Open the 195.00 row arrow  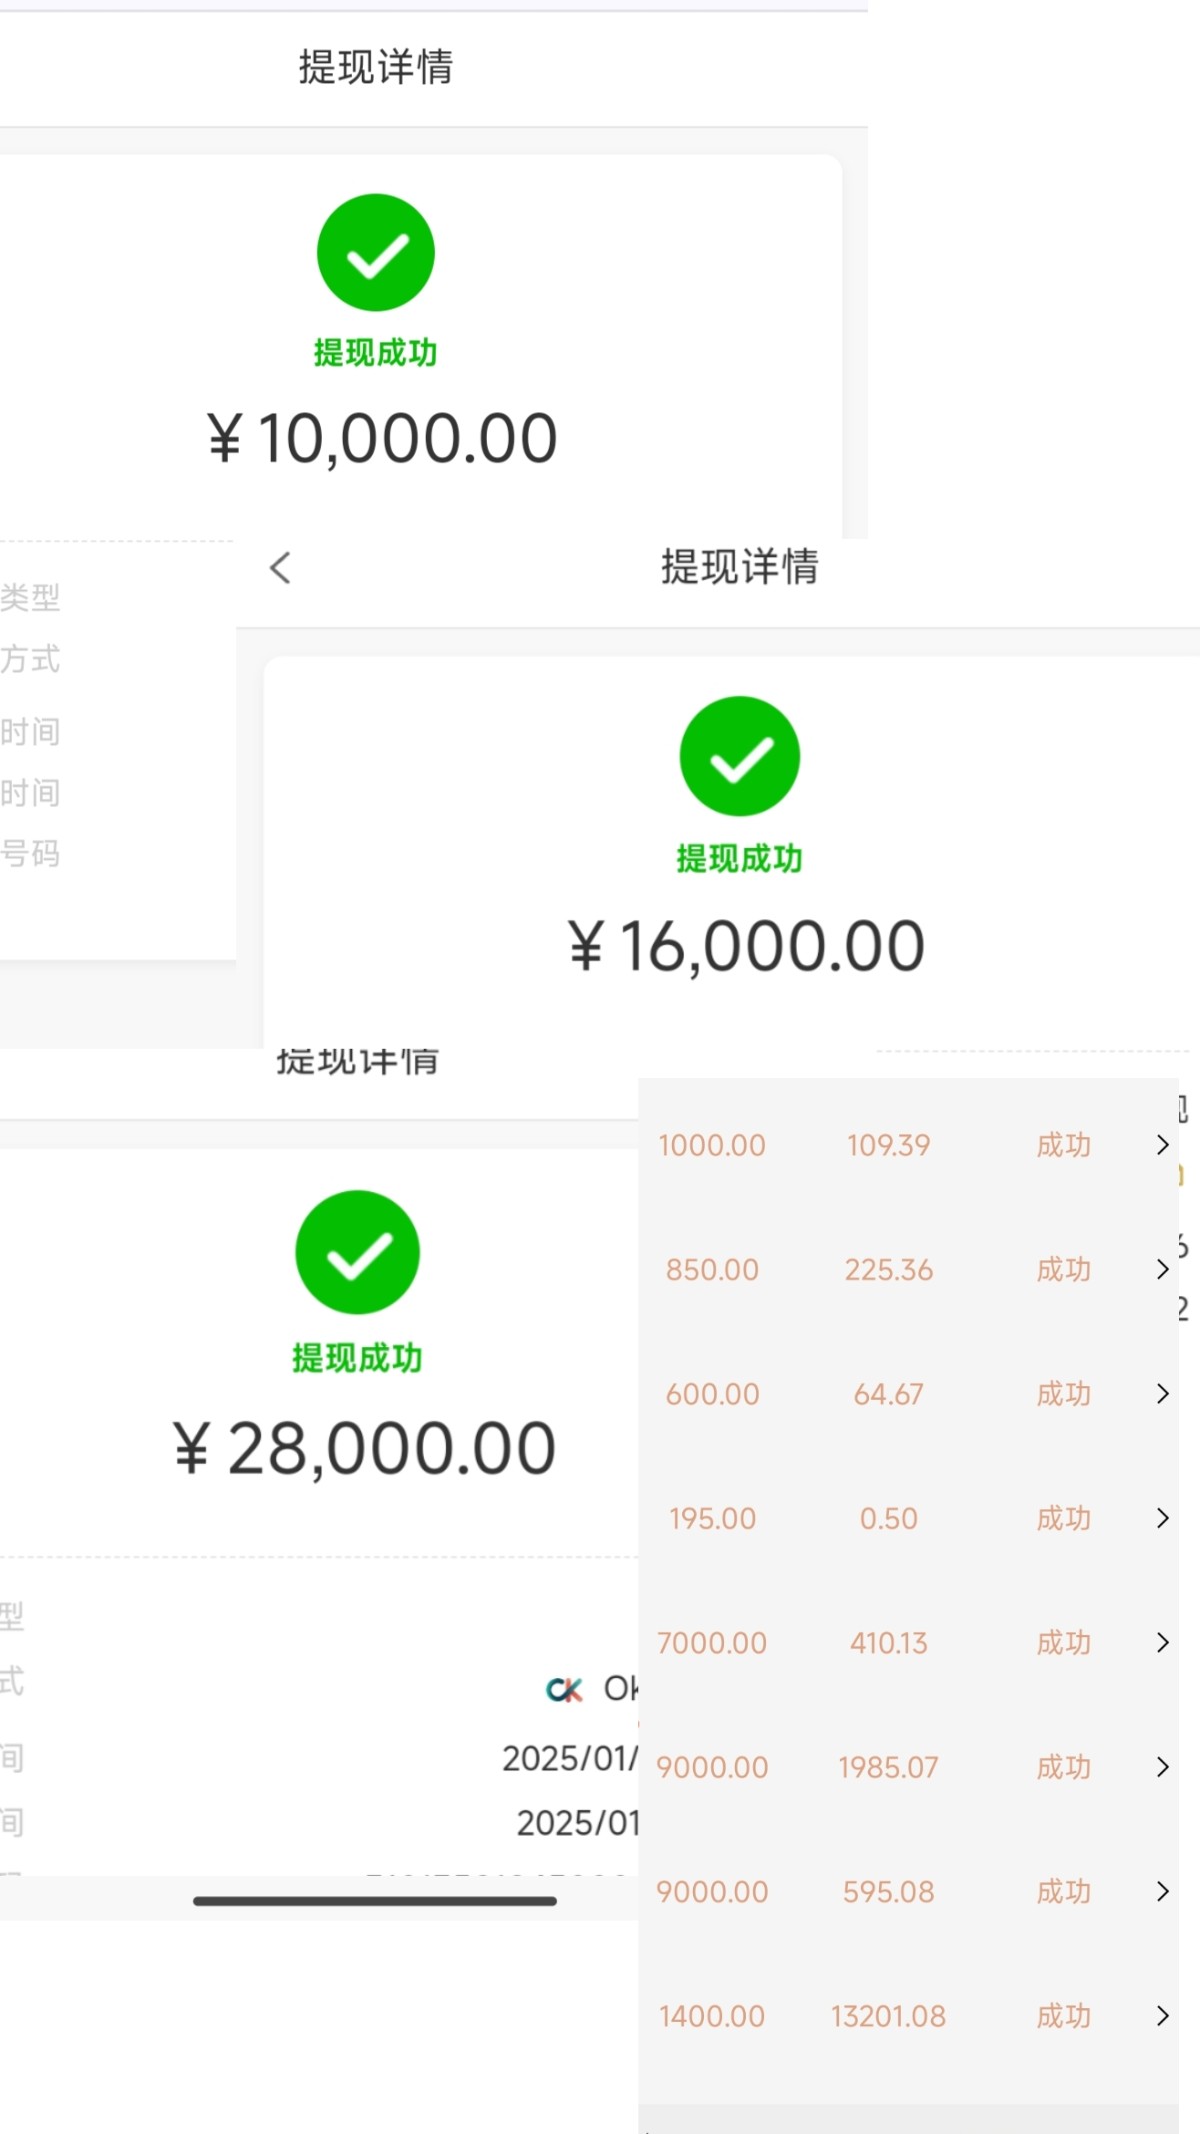tap(1162, 1518)
